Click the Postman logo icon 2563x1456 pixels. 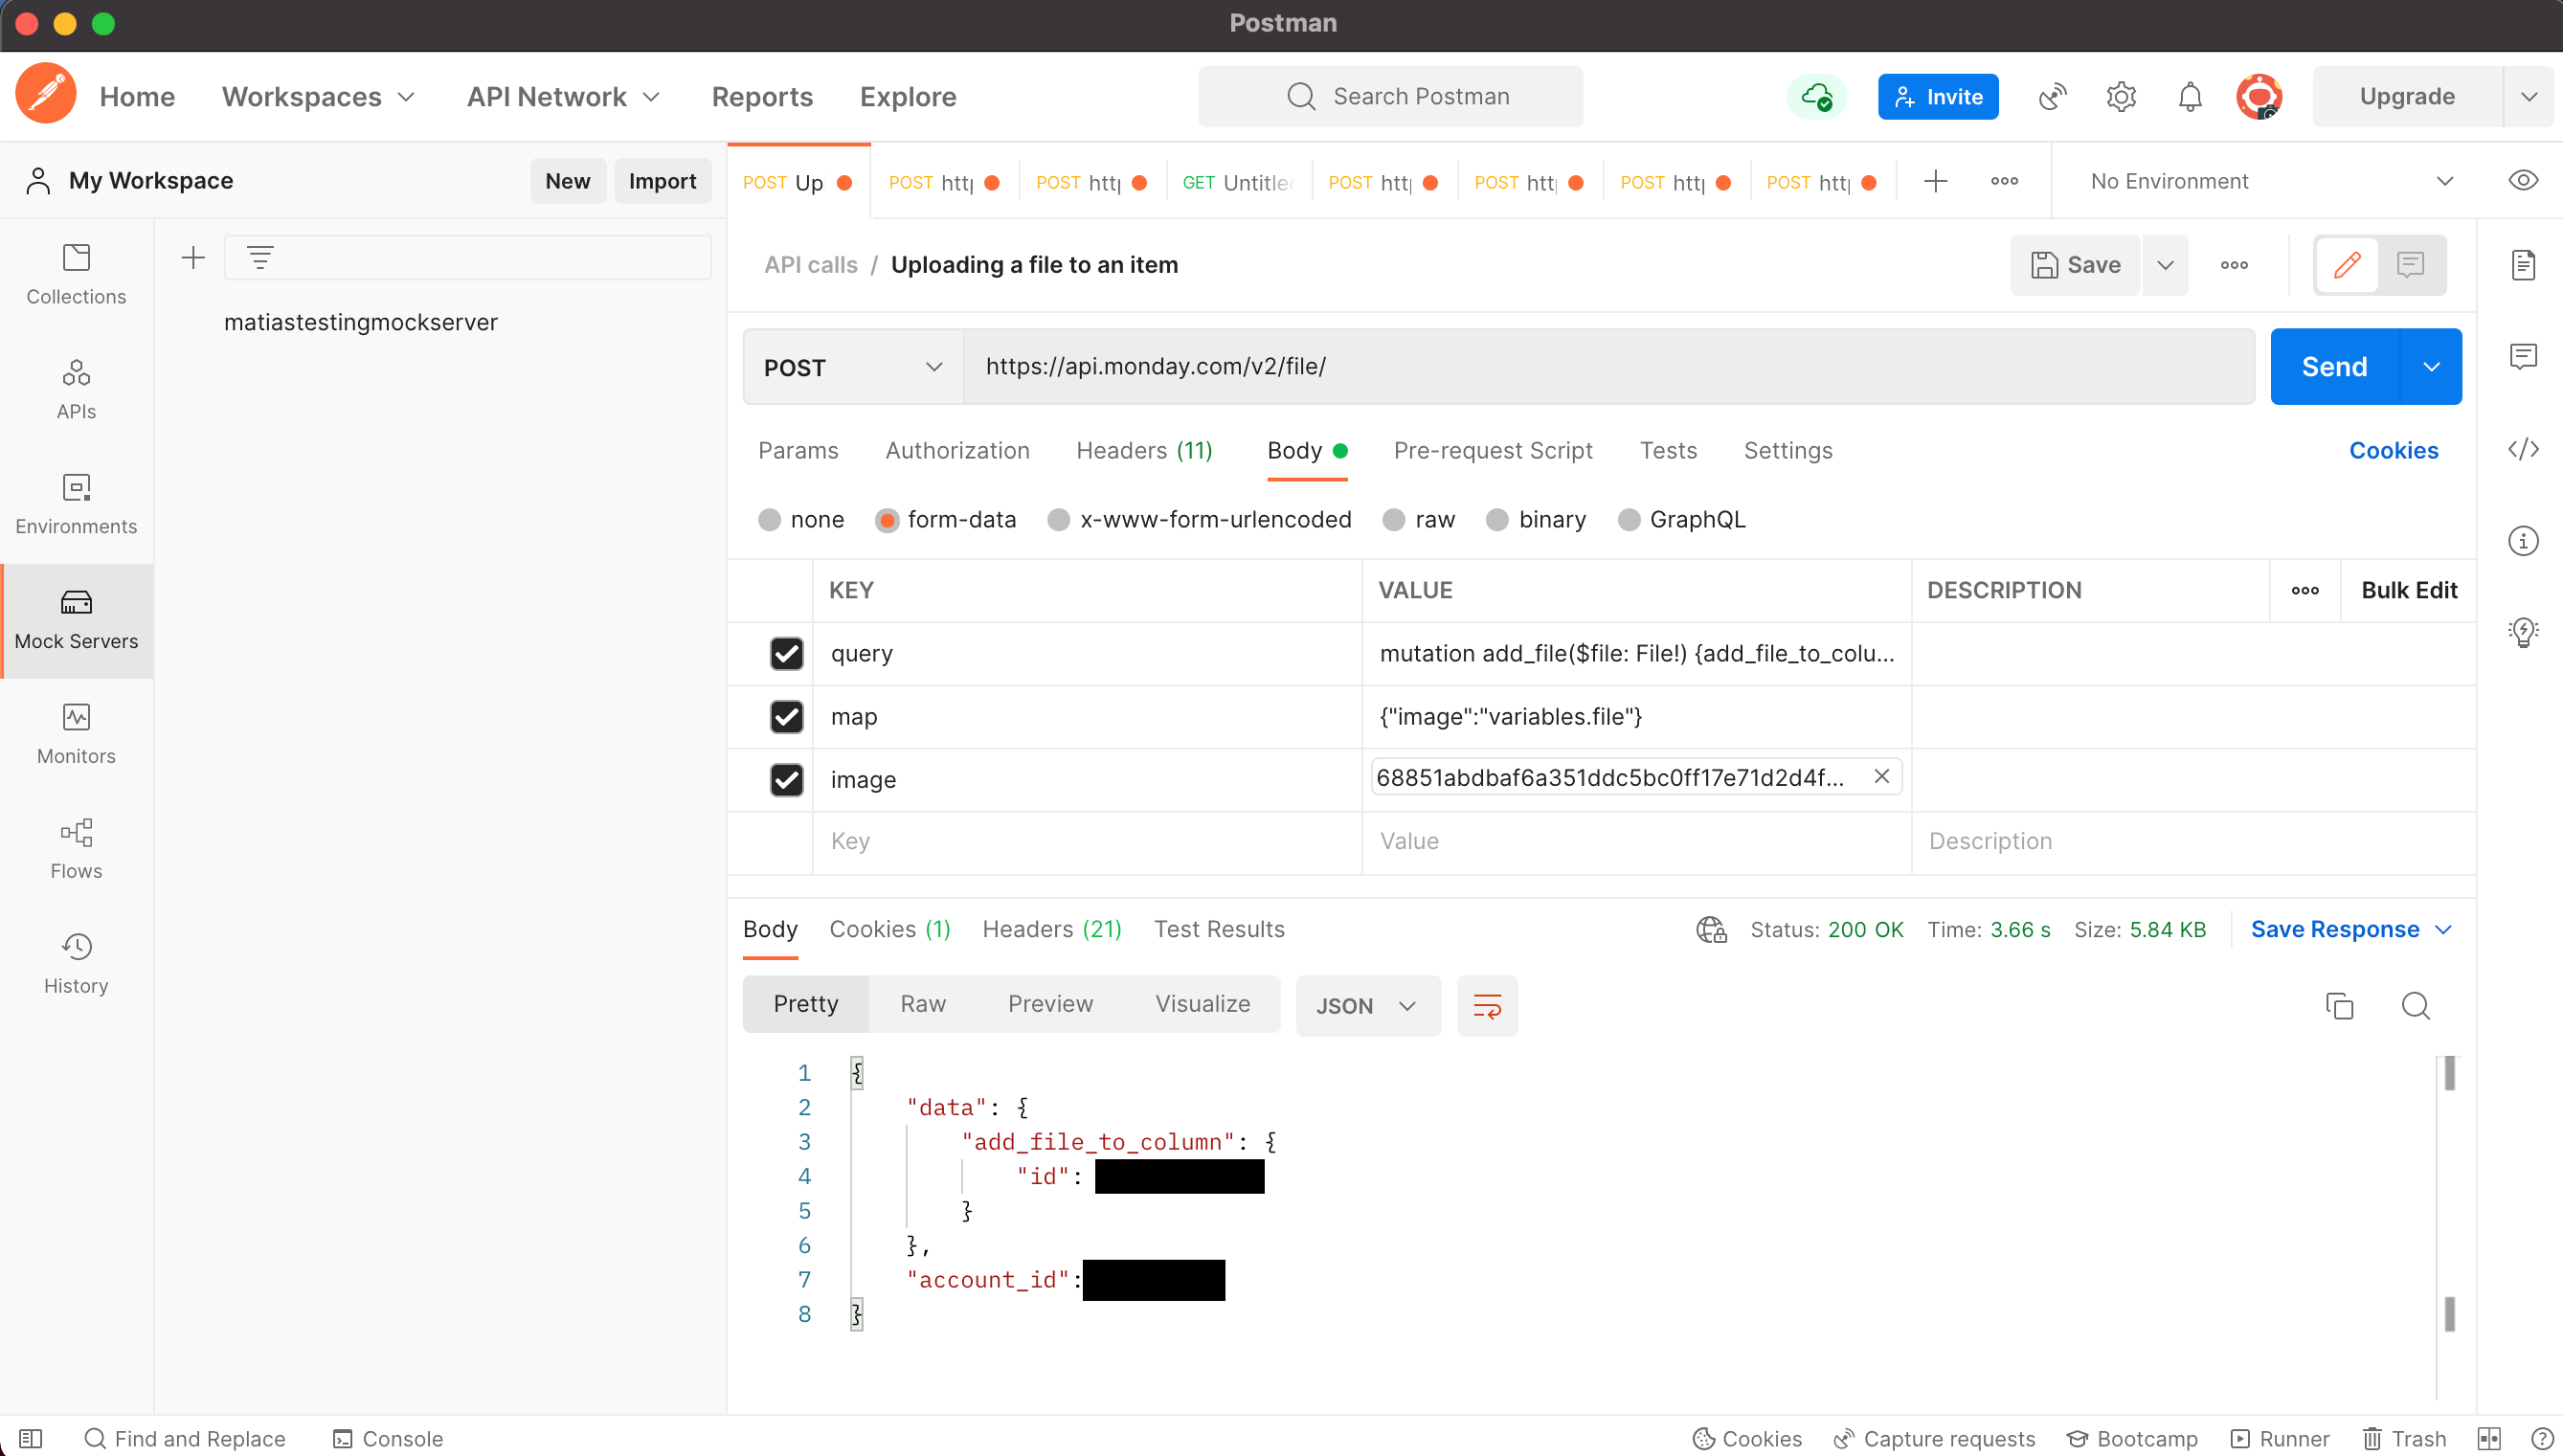(x=45, y=95)
